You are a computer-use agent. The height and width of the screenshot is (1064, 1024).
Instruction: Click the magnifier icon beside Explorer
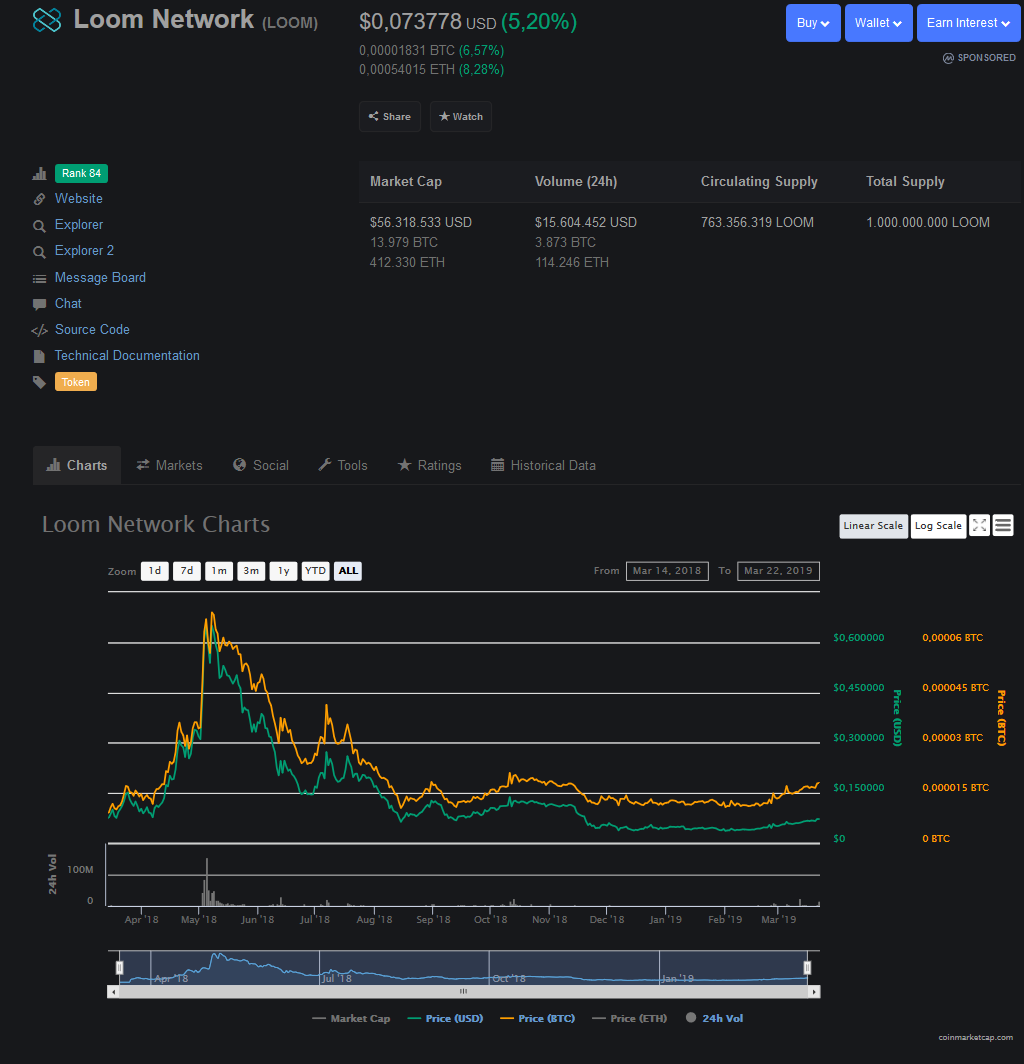[x=39, y=225]
